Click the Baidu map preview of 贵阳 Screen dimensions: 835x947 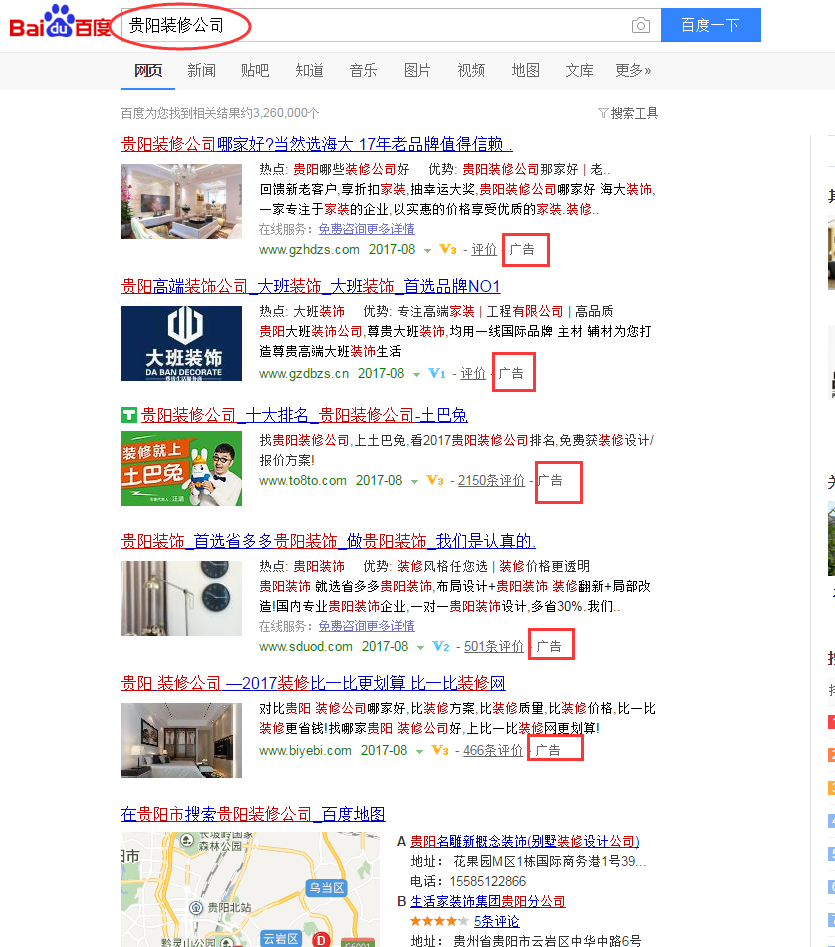(x=251, y=890)
